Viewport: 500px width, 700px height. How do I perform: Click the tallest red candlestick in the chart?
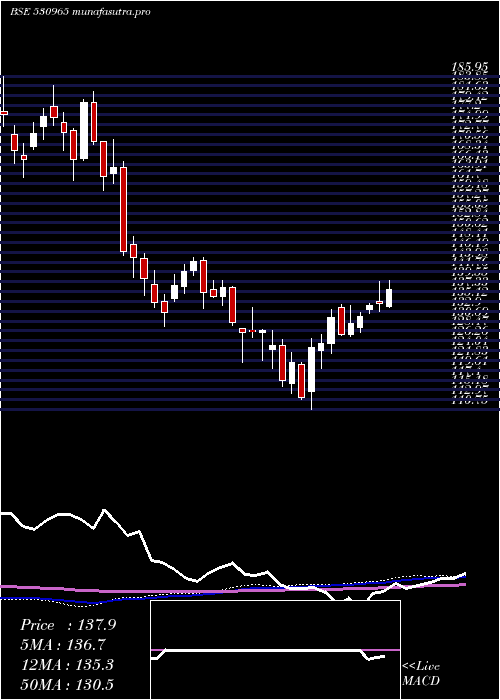point(124,209)
